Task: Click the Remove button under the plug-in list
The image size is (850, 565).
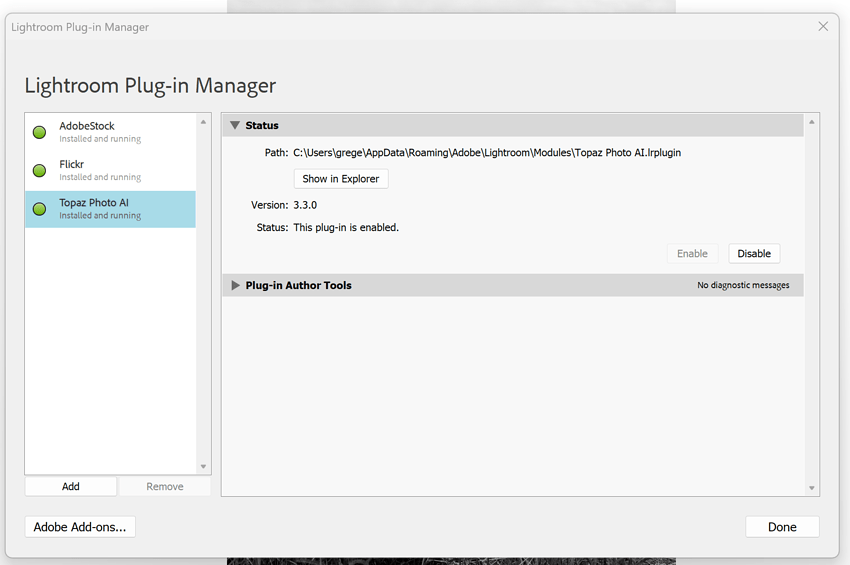Action: pos(165,487)
